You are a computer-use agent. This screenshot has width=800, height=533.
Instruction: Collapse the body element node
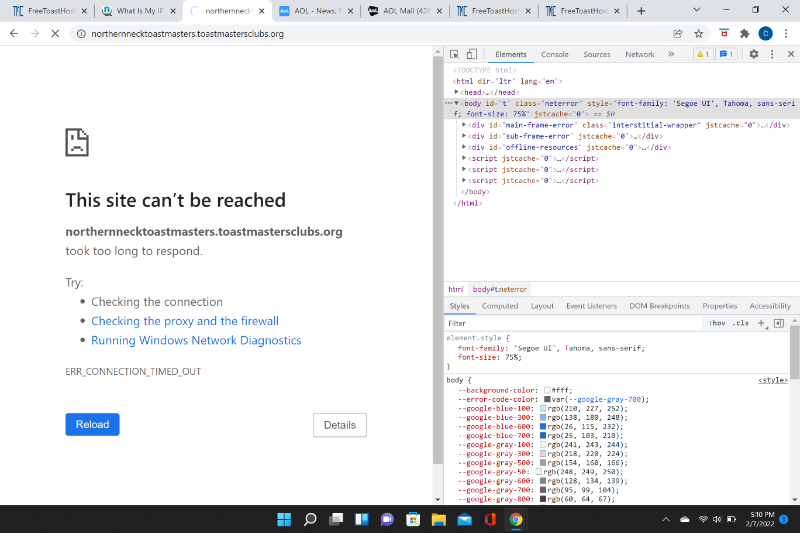tap(457, 103)
